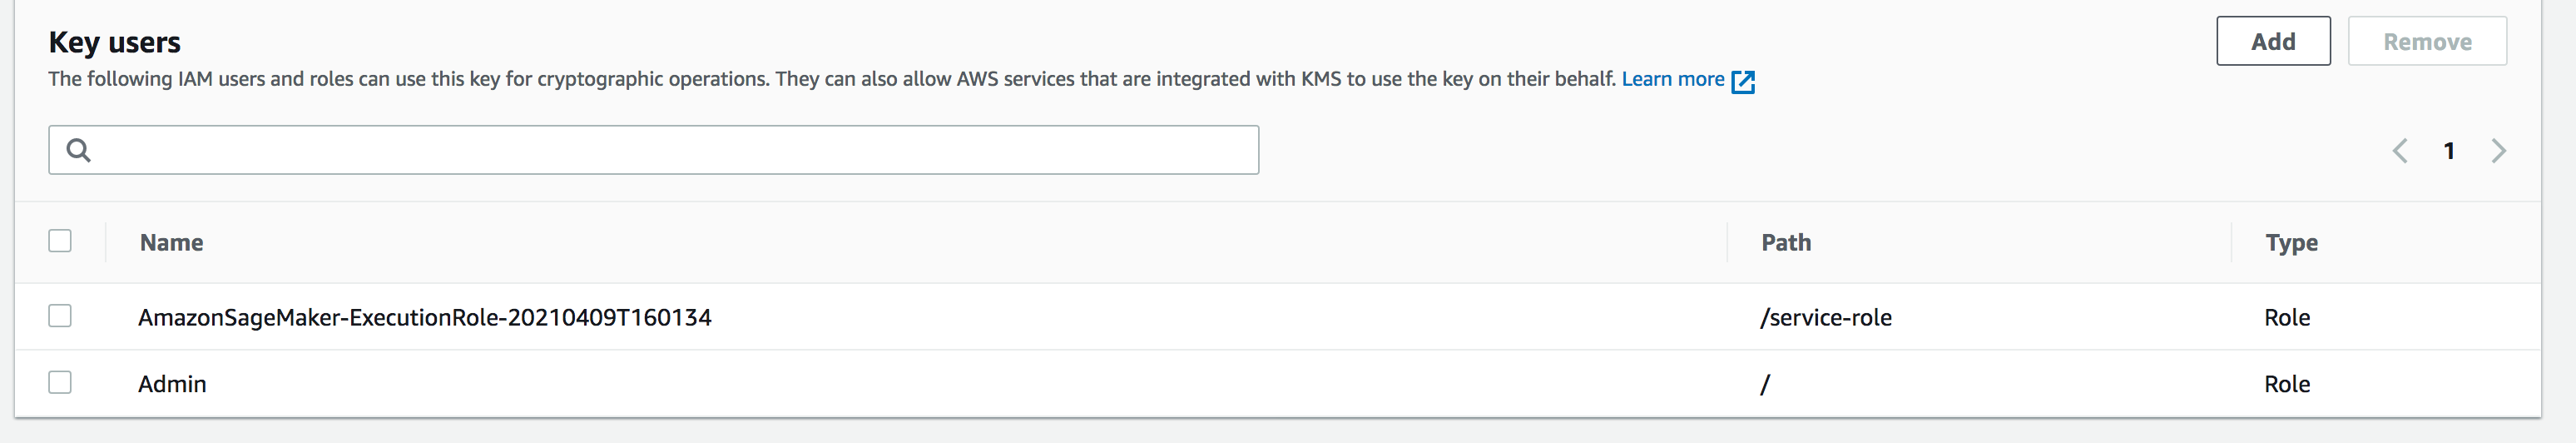Focus the key users search field
Screen dimensions: 2576x443
670,150
